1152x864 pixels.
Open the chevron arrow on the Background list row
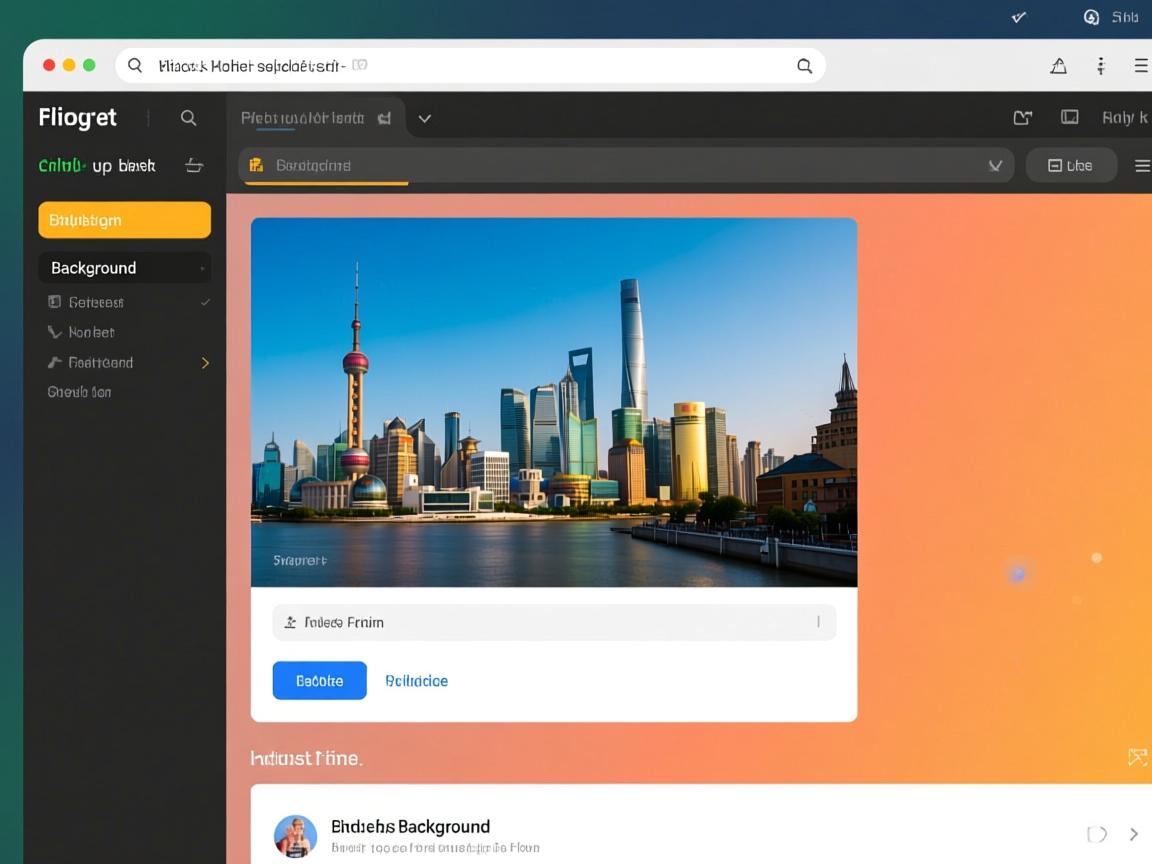click(1134, 834)
